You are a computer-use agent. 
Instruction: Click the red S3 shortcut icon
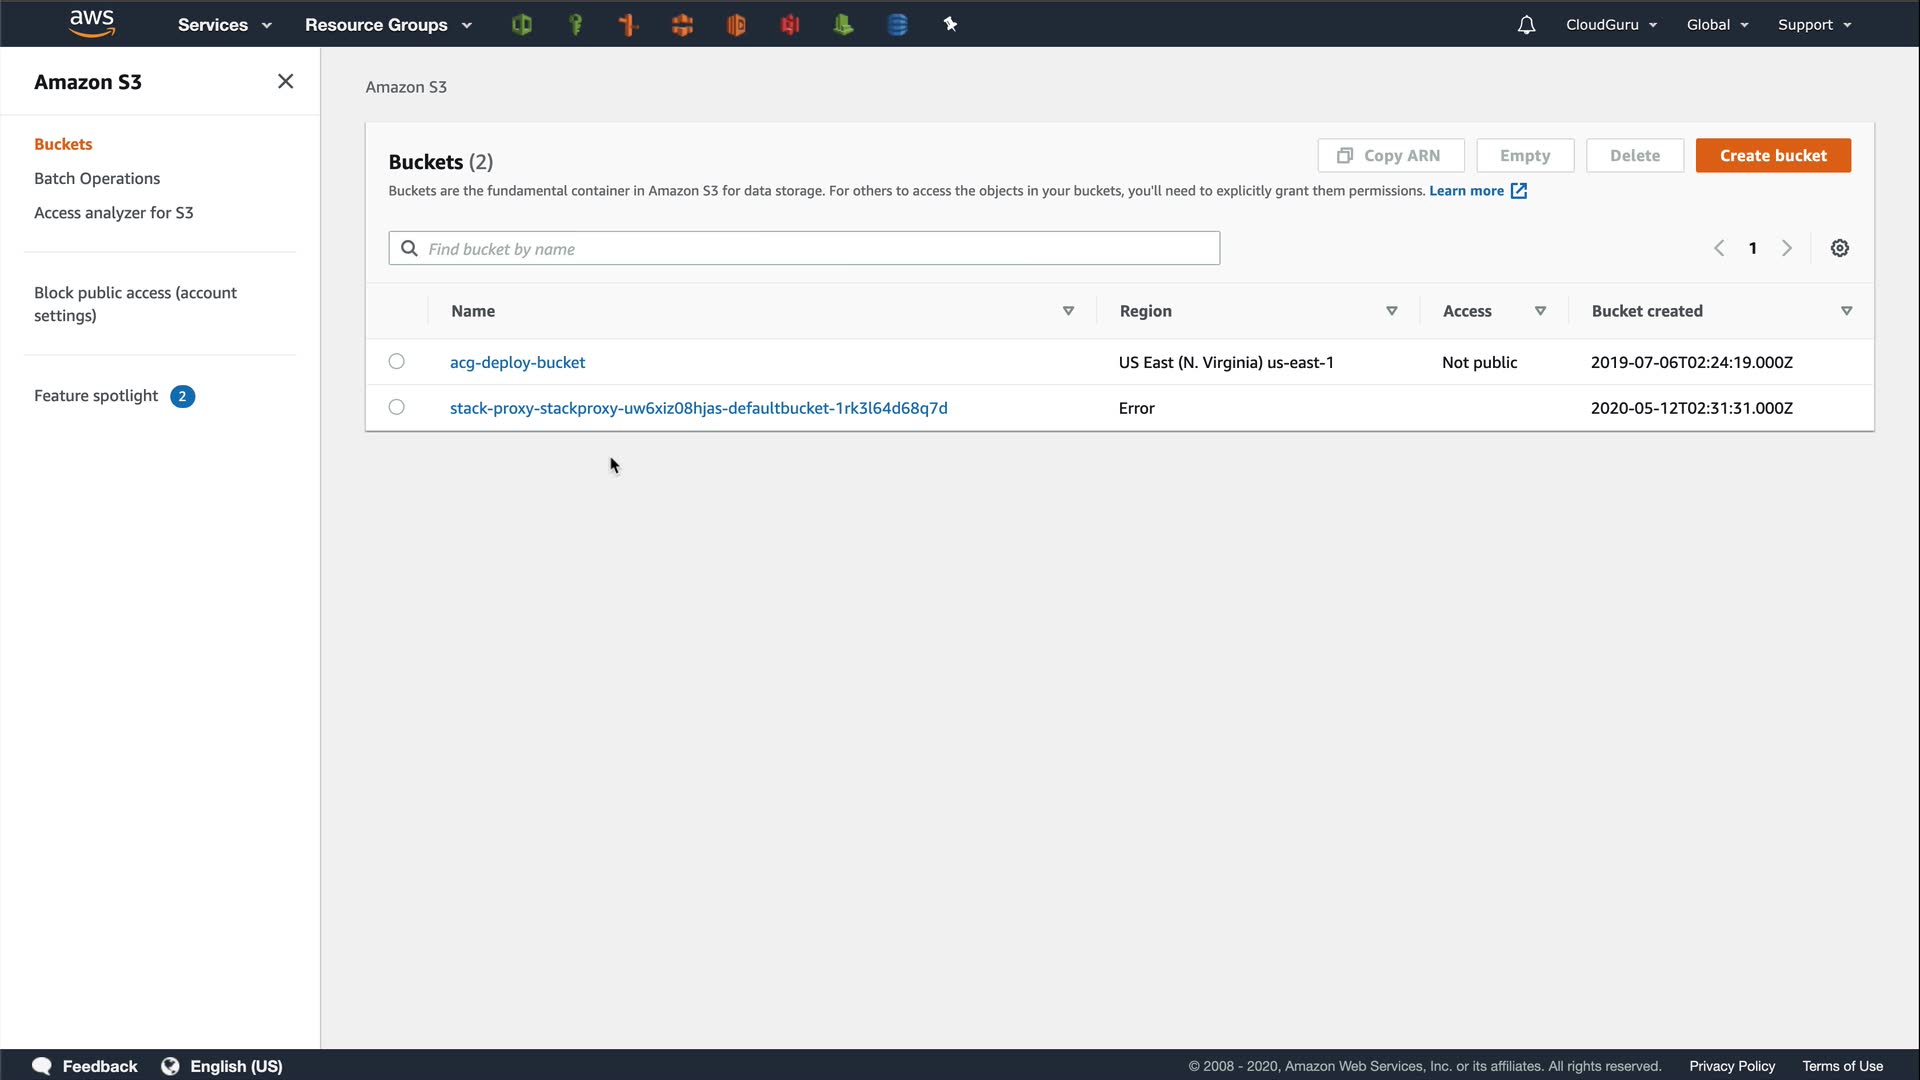click(790, 25)
